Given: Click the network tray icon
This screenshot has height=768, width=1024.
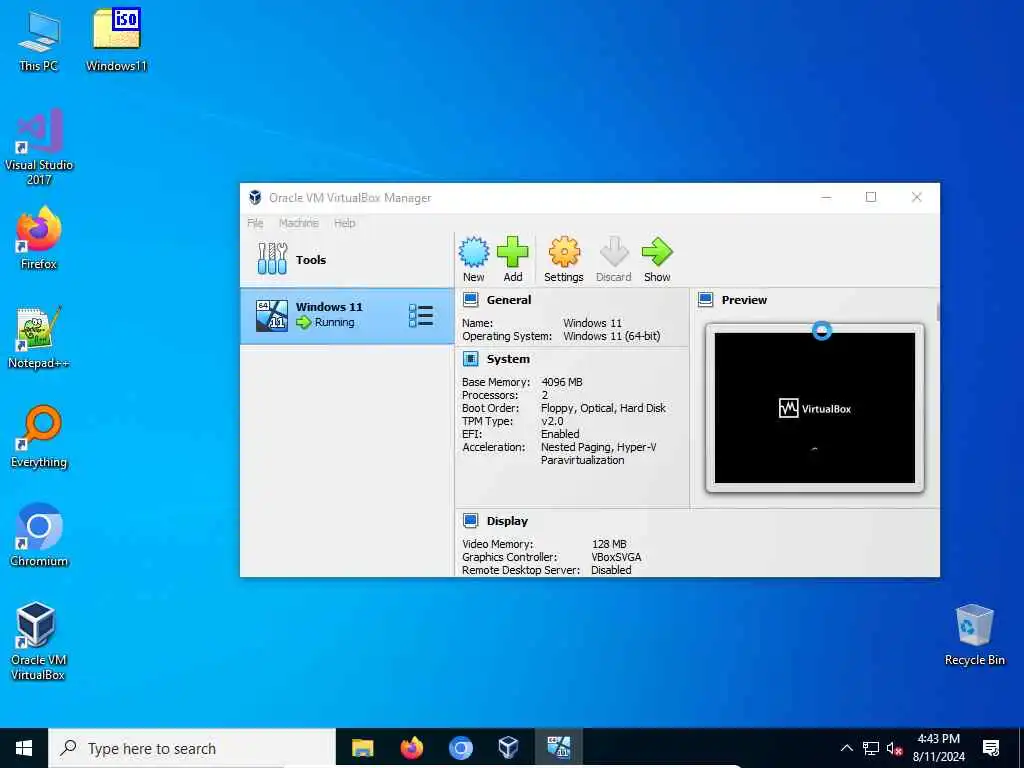Looking at the screenshot, I should 871,748.
